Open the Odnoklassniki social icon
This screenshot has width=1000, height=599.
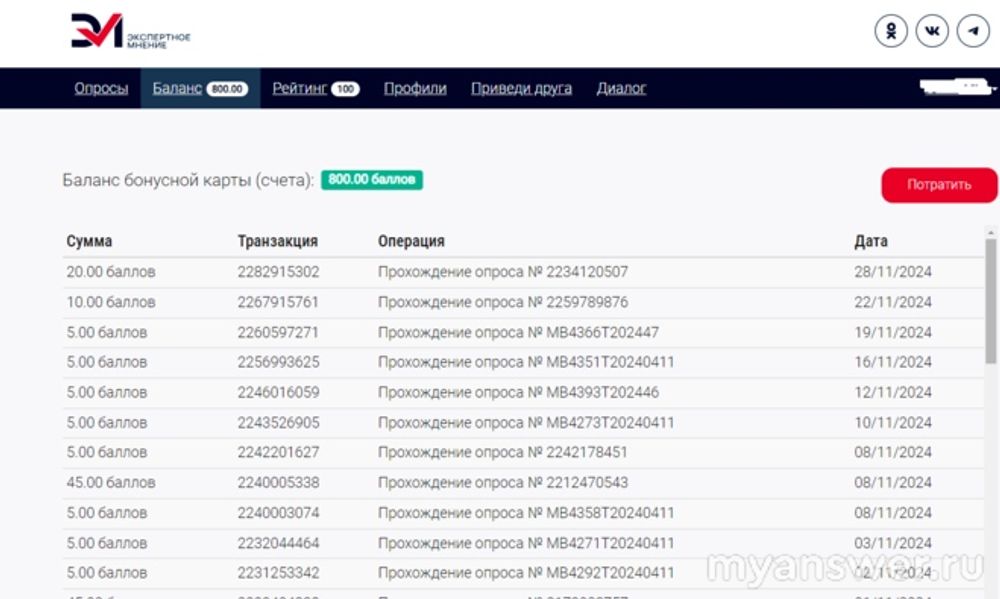(x=890, y=31)
